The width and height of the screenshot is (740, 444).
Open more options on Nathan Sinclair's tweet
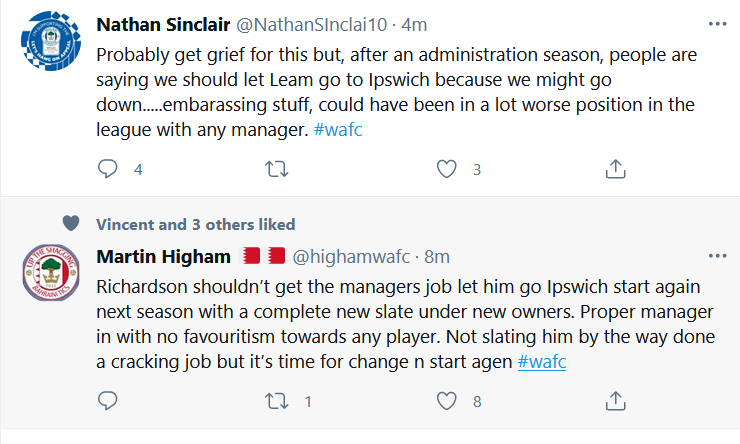click(x=717, y=24)
